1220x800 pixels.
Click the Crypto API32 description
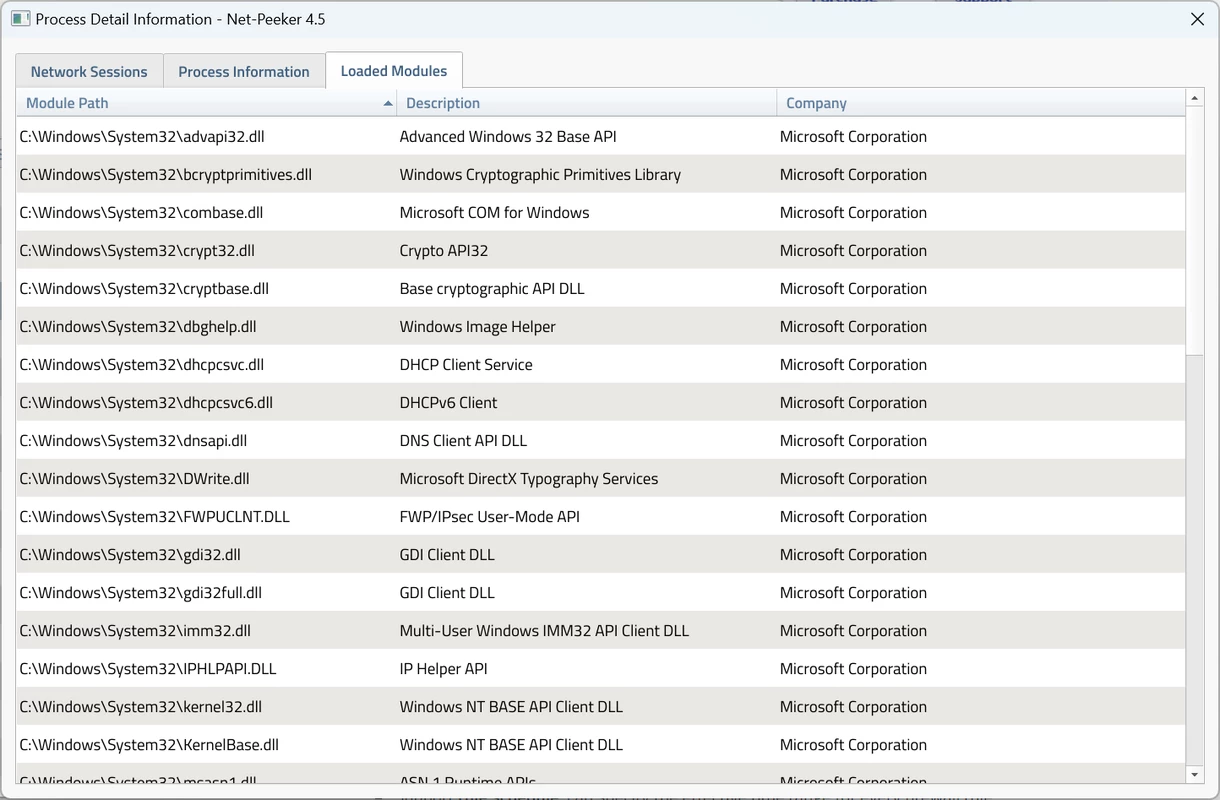[444, 251]
